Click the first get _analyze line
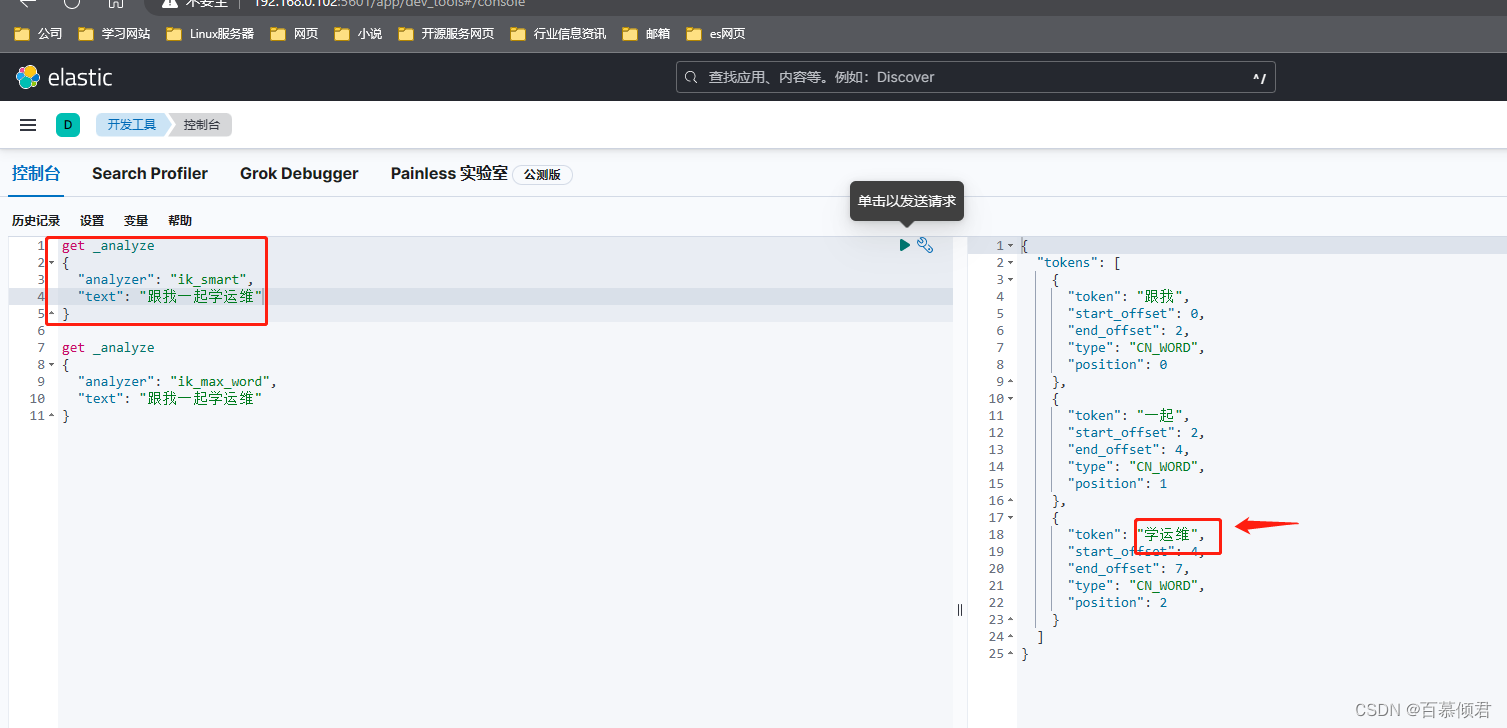The height and width of the screenshot is (728, 1507). (x=108, y=246)
